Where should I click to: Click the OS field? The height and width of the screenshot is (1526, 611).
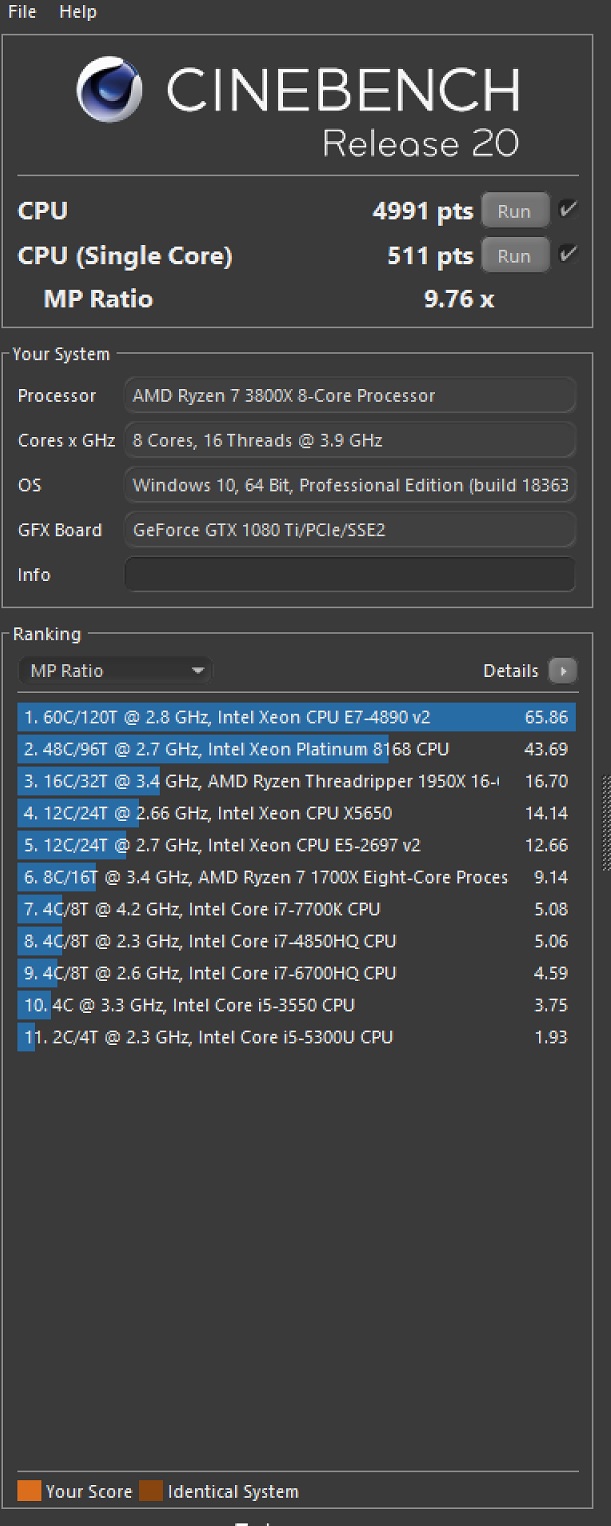(x=350, y=485)
